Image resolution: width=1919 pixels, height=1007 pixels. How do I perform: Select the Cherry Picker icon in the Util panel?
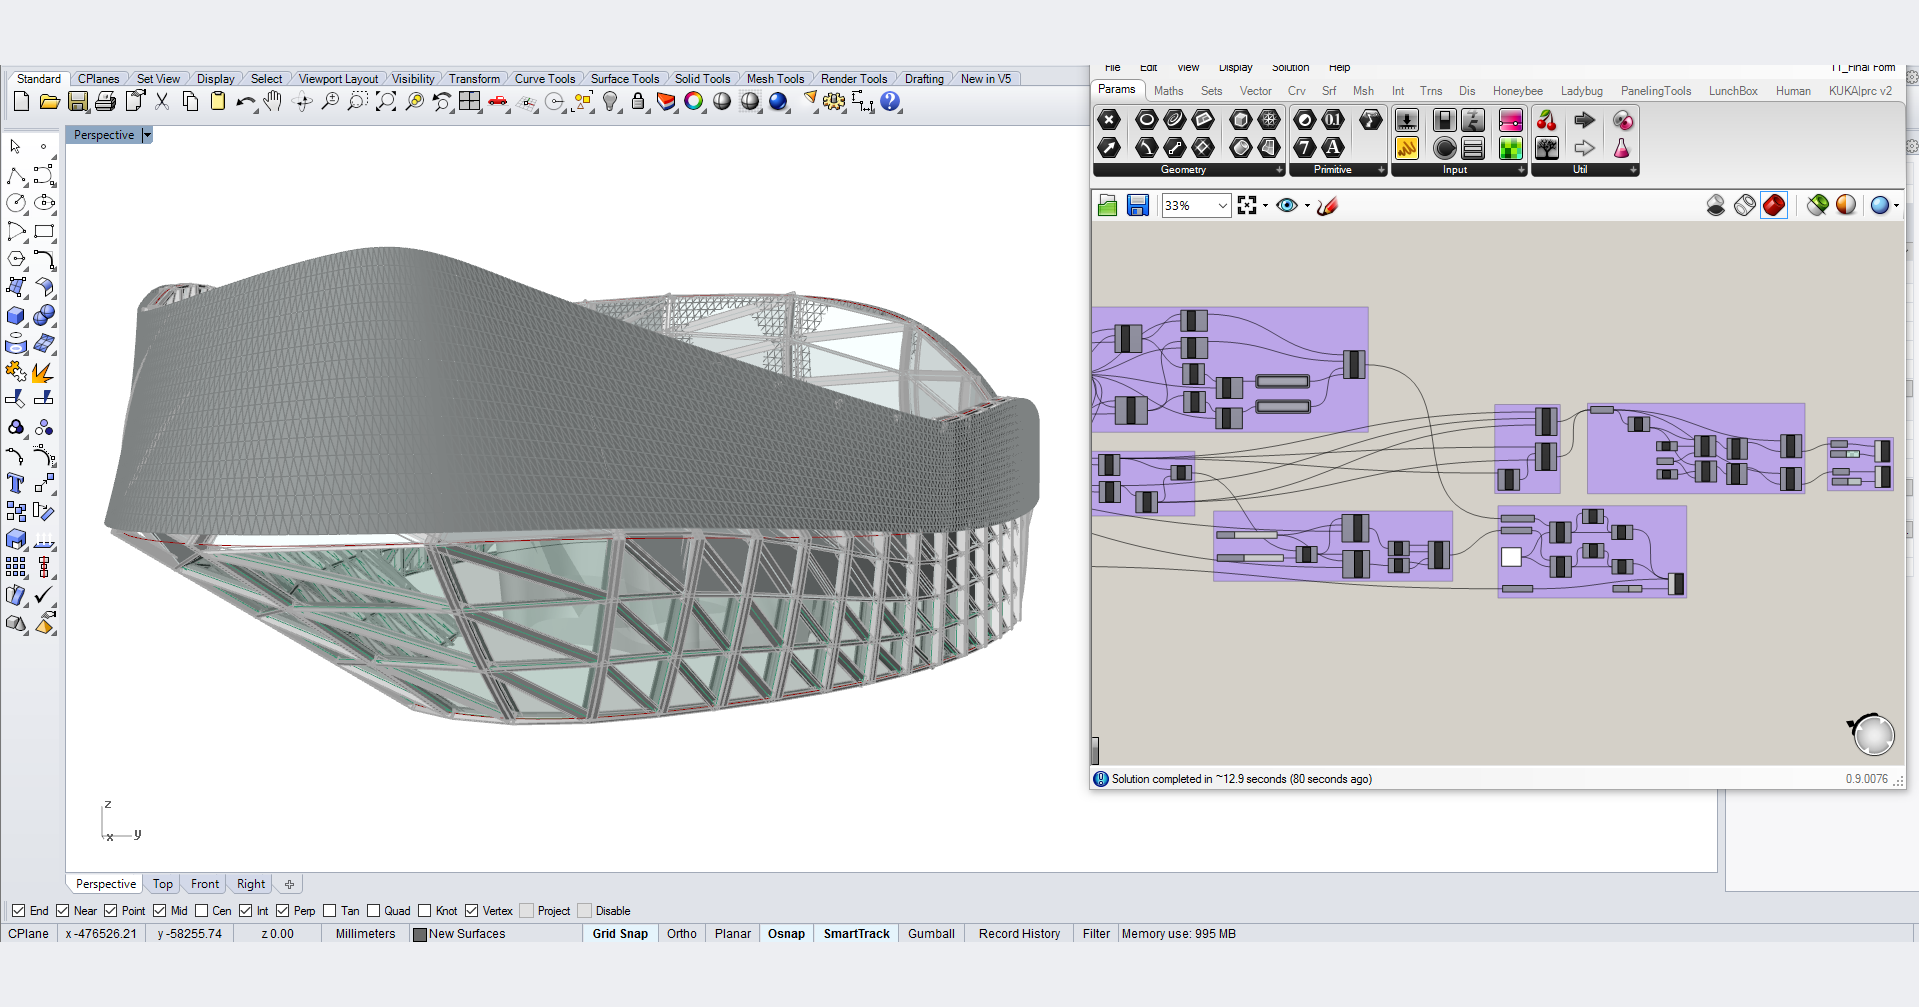1546,120
